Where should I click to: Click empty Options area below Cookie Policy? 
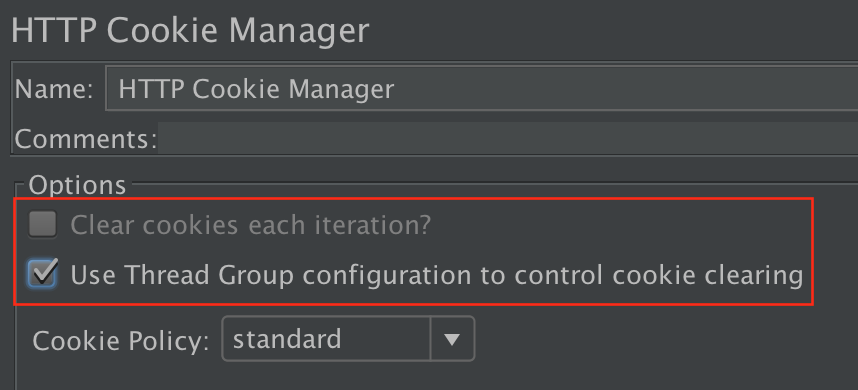point(383,376)
